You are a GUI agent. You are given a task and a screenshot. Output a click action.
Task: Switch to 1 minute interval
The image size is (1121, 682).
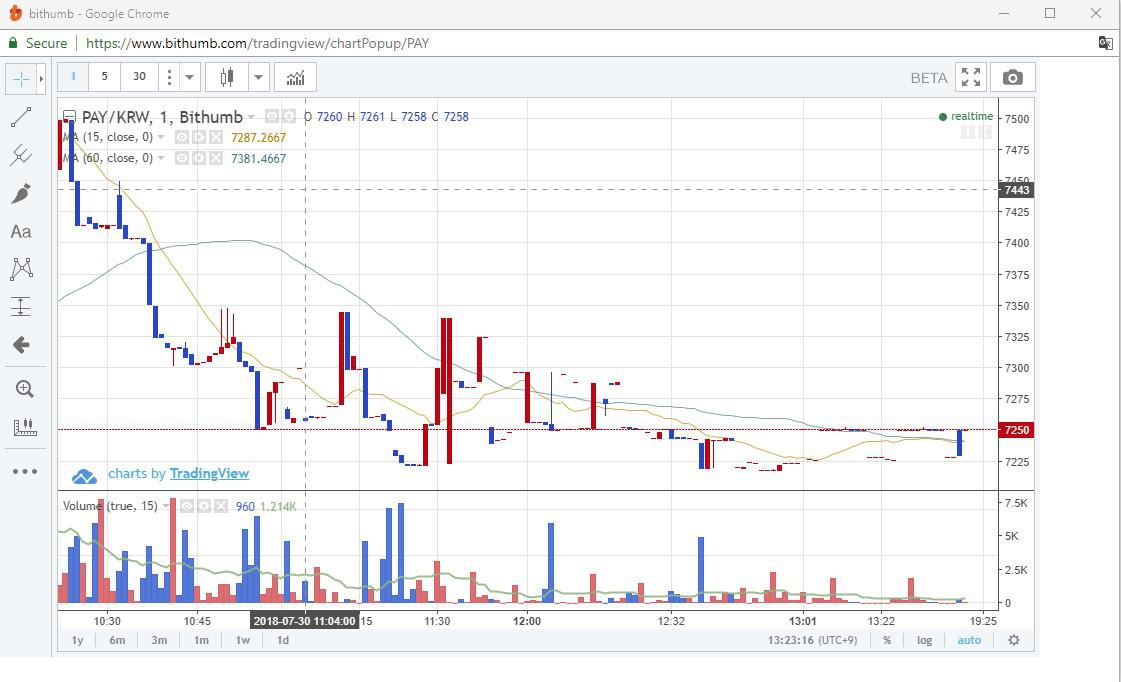tap(73, 77)
